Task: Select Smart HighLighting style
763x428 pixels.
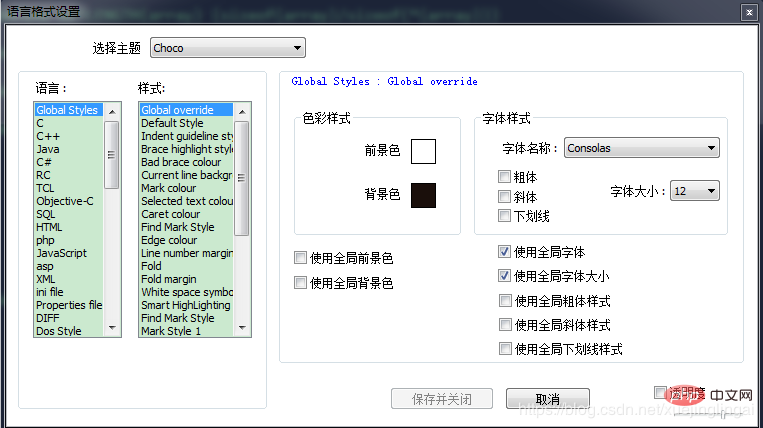Action: coord(186,305)
